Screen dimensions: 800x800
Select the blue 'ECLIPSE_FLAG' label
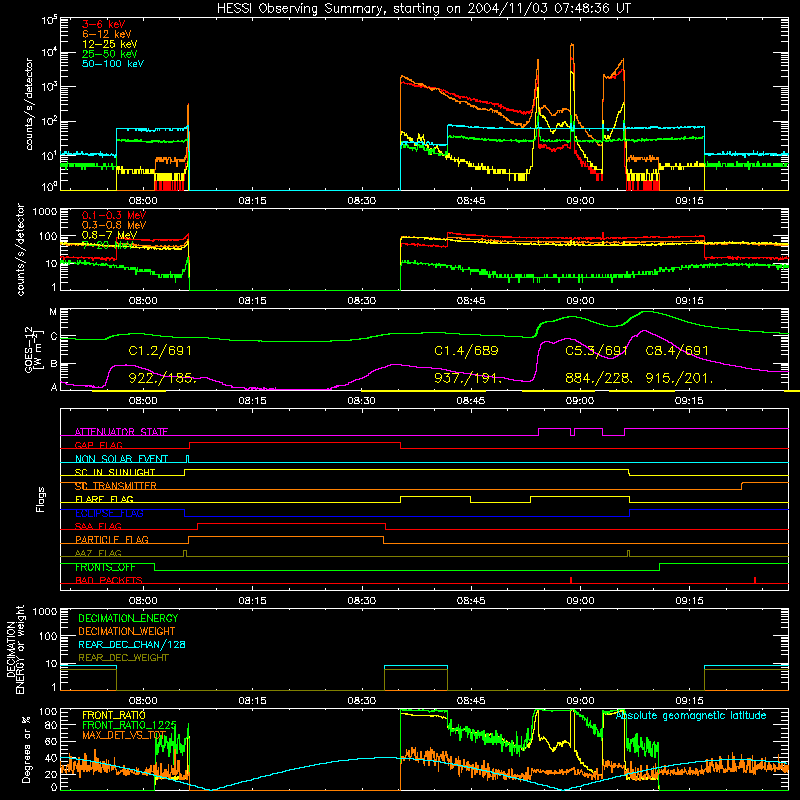coord(109,513)
